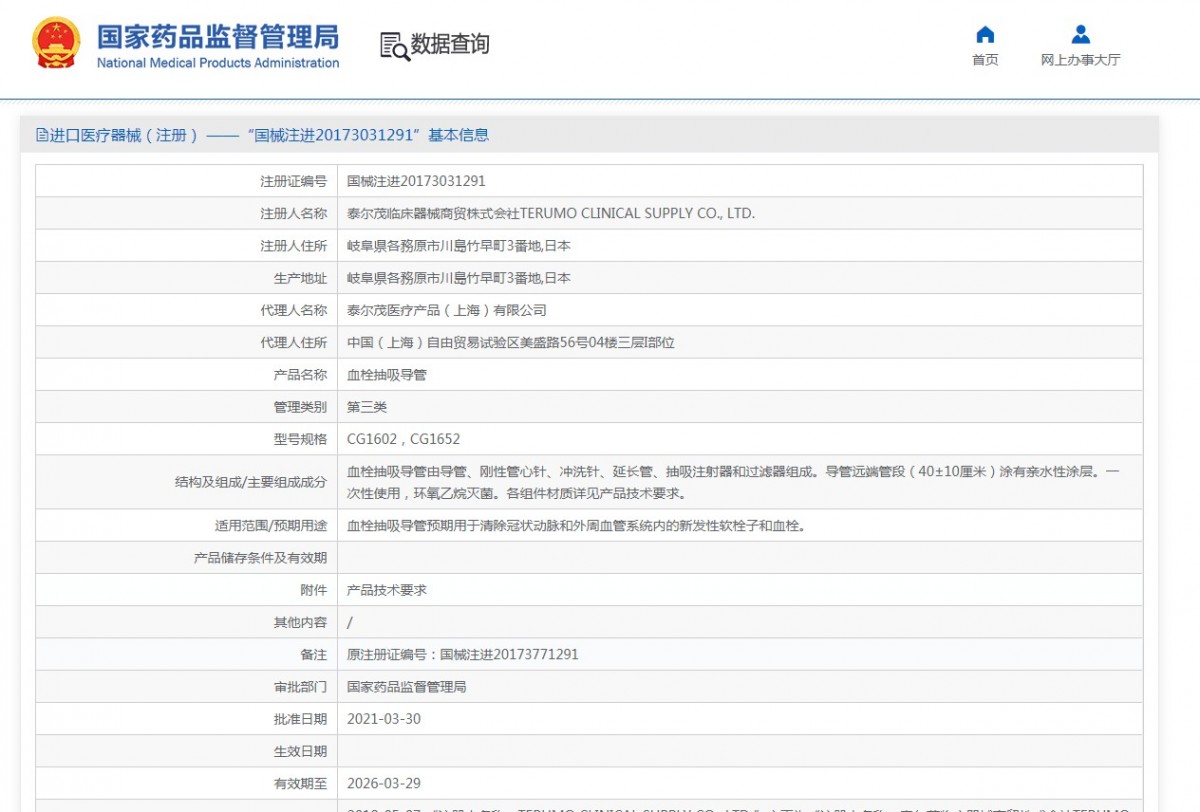The height and width of the screenshot is (812, 1200).
Task: Click the 注册人名称 label cell
Action: coord(187,213)
